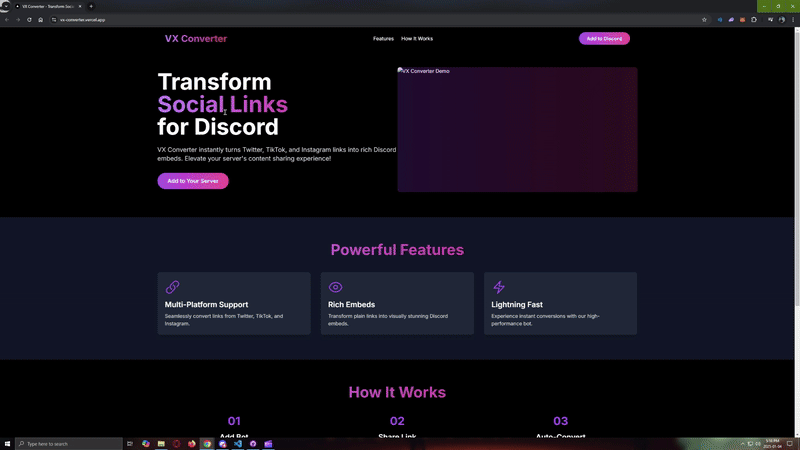Select the VX Converter browser tab
The image size is (800, 450).
click(47, 6)
